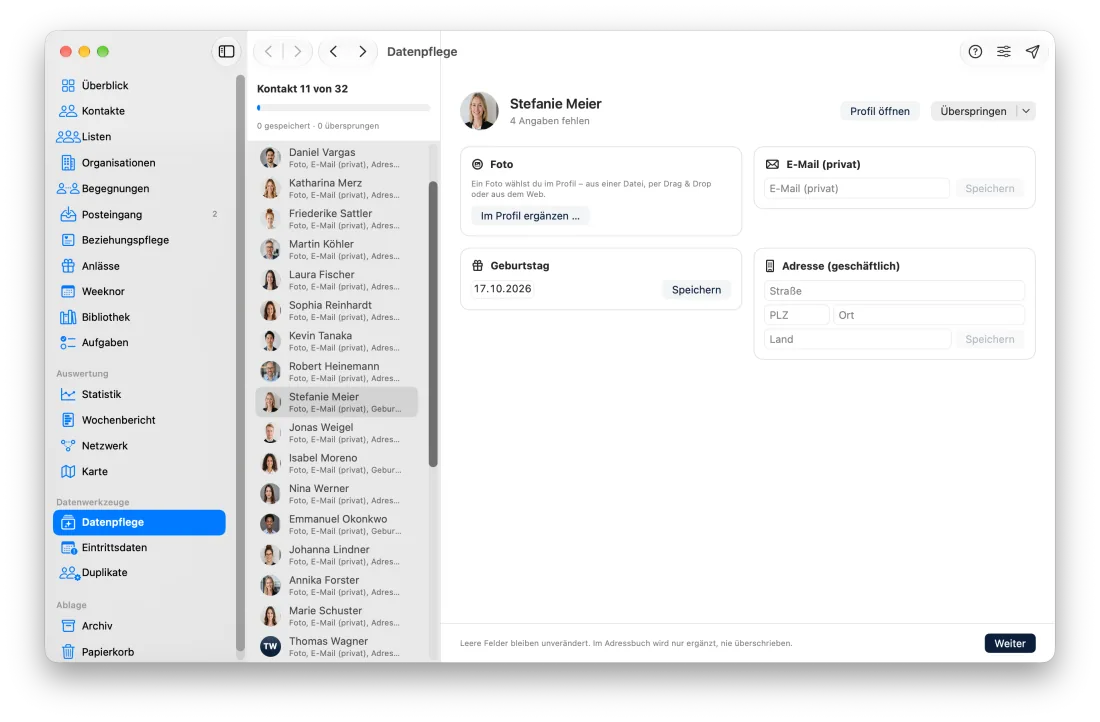Open the filter settings sliders icon
Screen dimensions: 1100x722
coord(1004,51)
